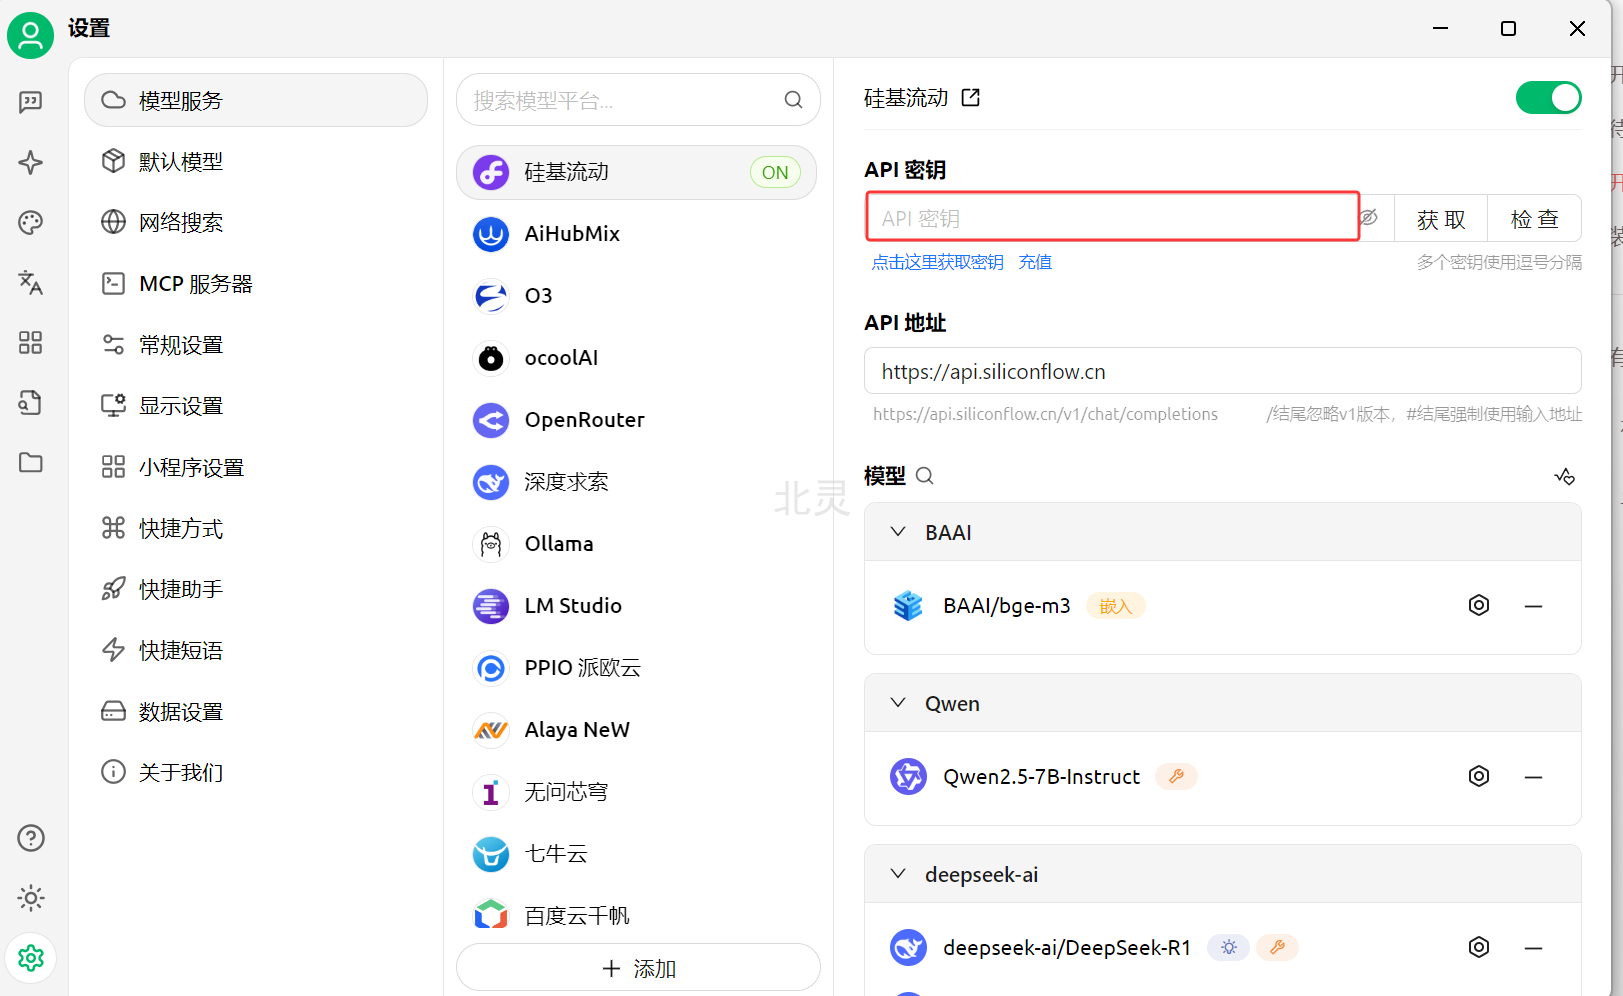Open 数据设置 settings section
This screenshot has width=1623, height=996.
coord(256,712)
